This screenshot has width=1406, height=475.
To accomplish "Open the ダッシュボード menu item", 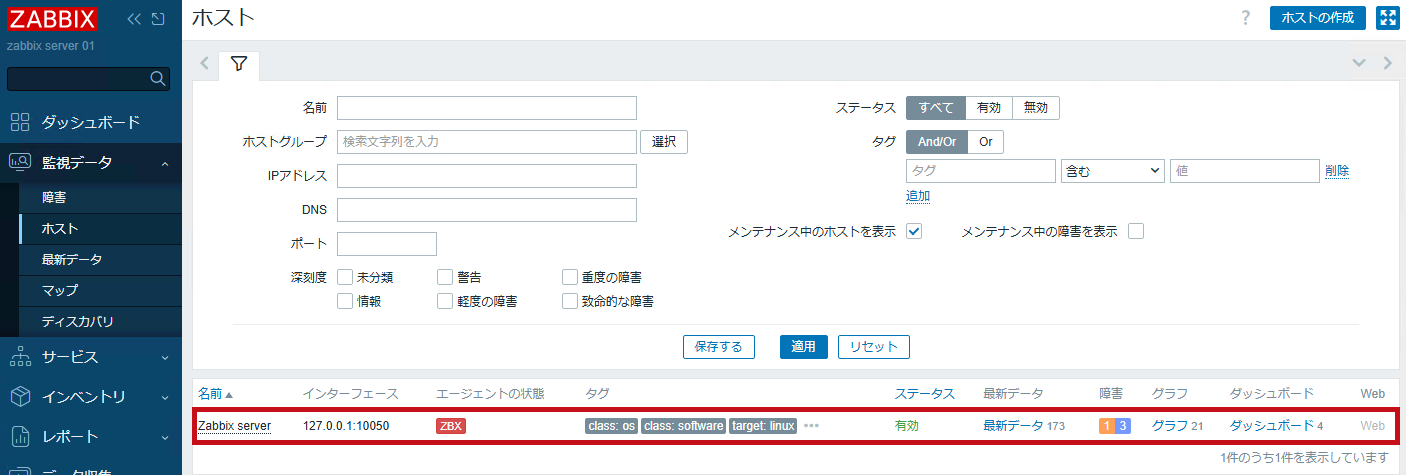I will click(90, 122).
